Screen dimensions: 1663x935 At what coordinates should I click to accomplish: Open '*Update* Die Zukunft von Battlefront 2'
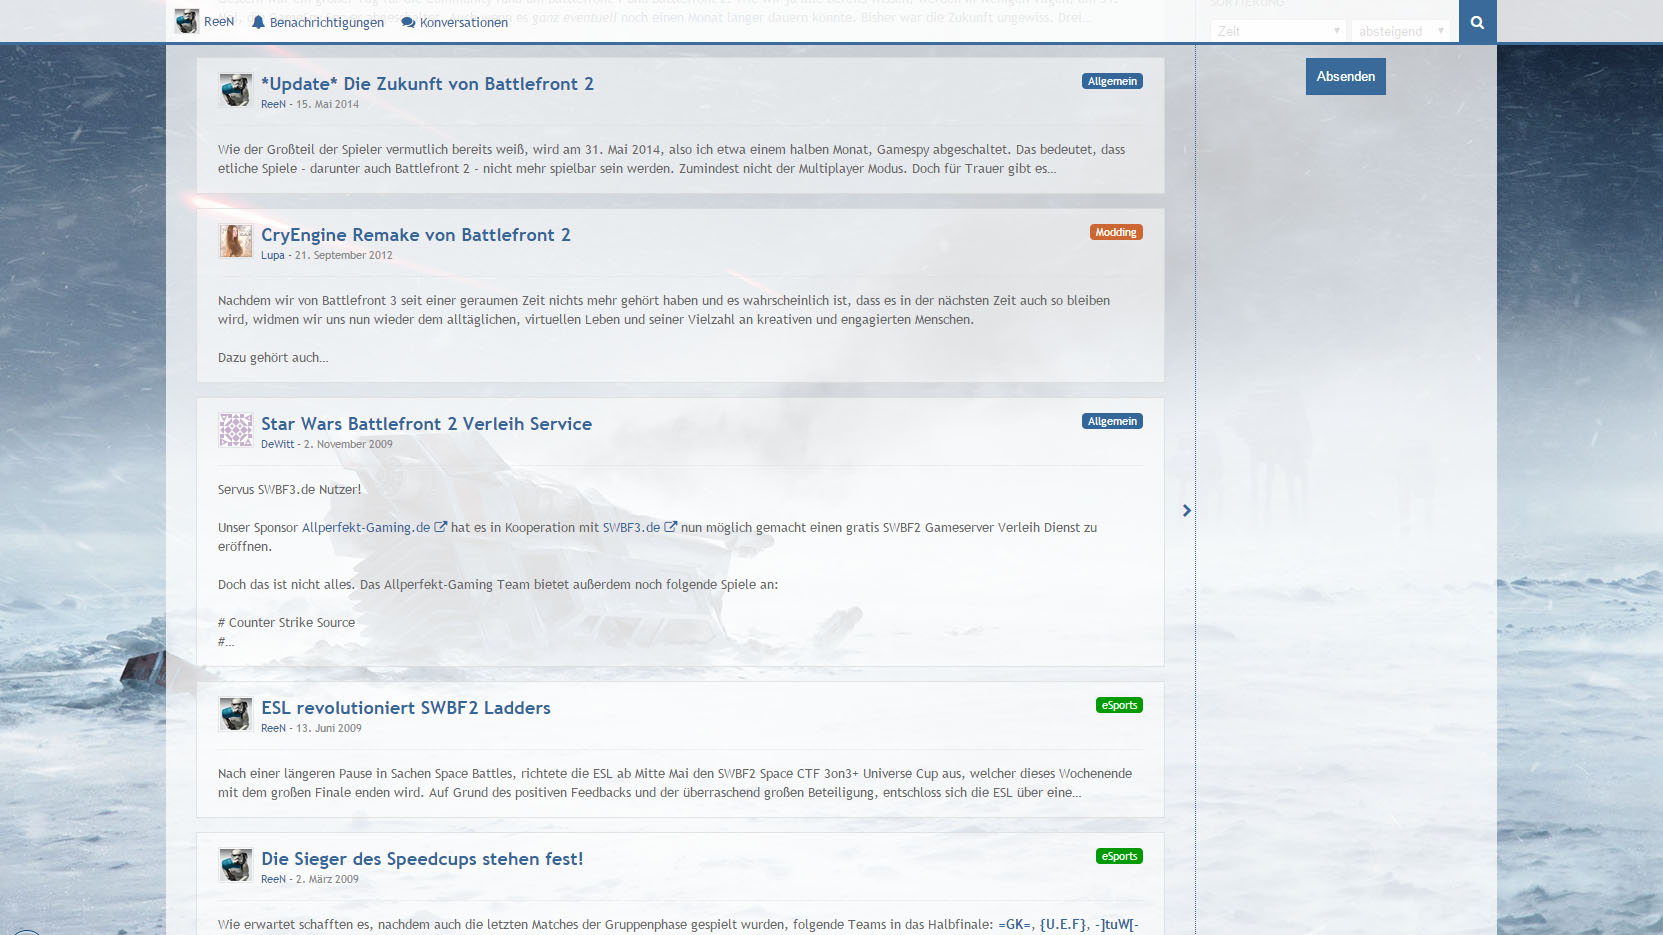427,84
